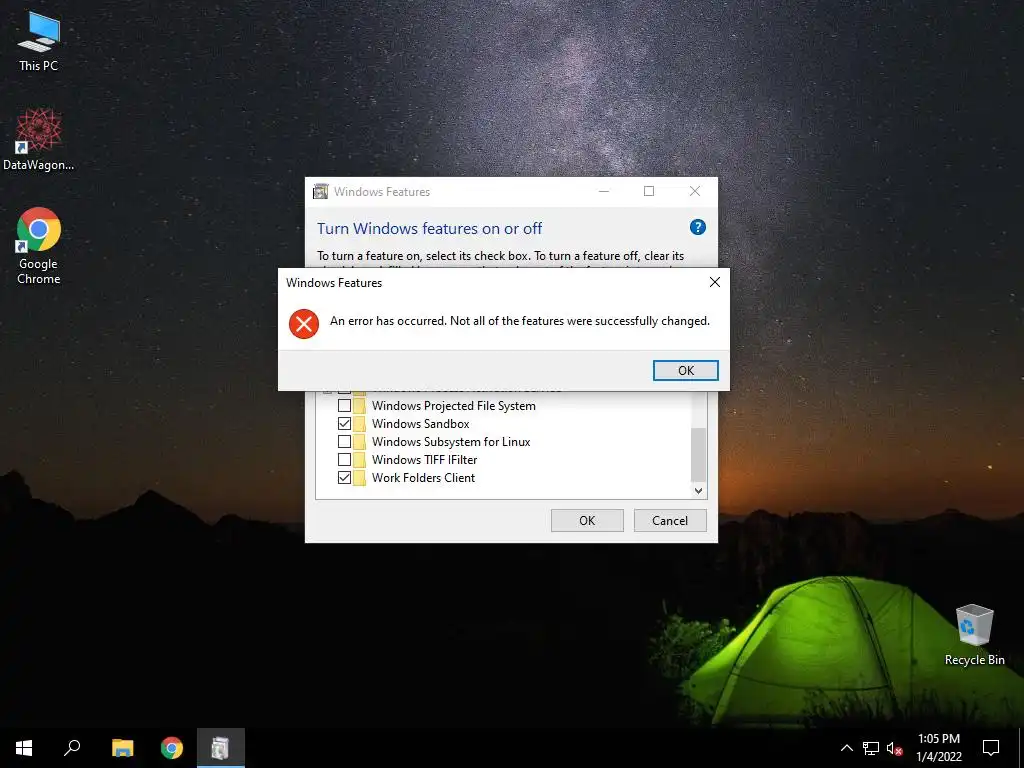Click the Windows Sandbox folder icon
The height and width of the screenshot is (768, 1024).
(x=359, y=423)
